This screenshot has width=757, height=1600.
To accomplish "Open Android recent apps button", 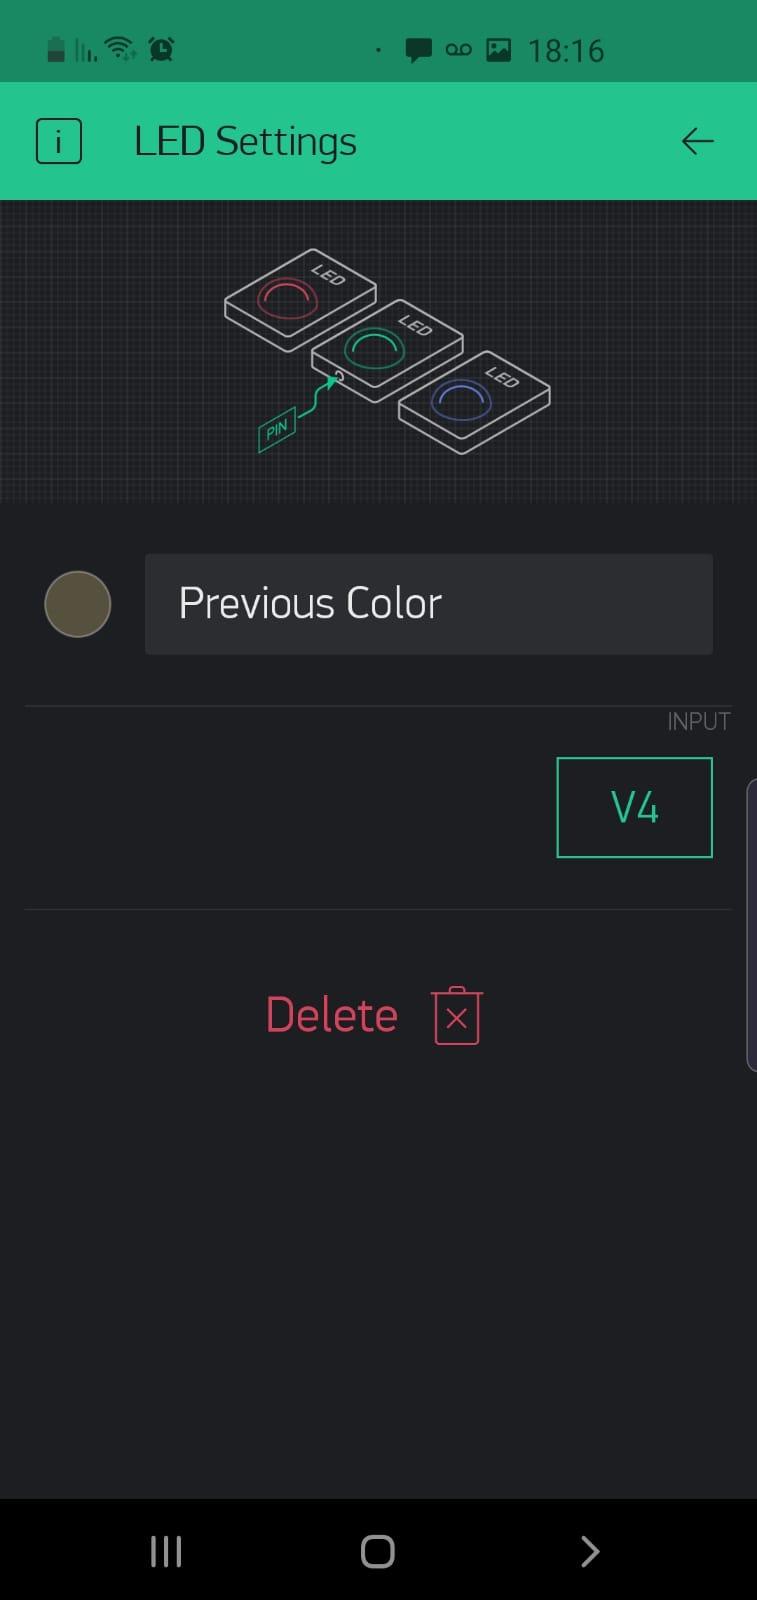I will coord(166,1551).
